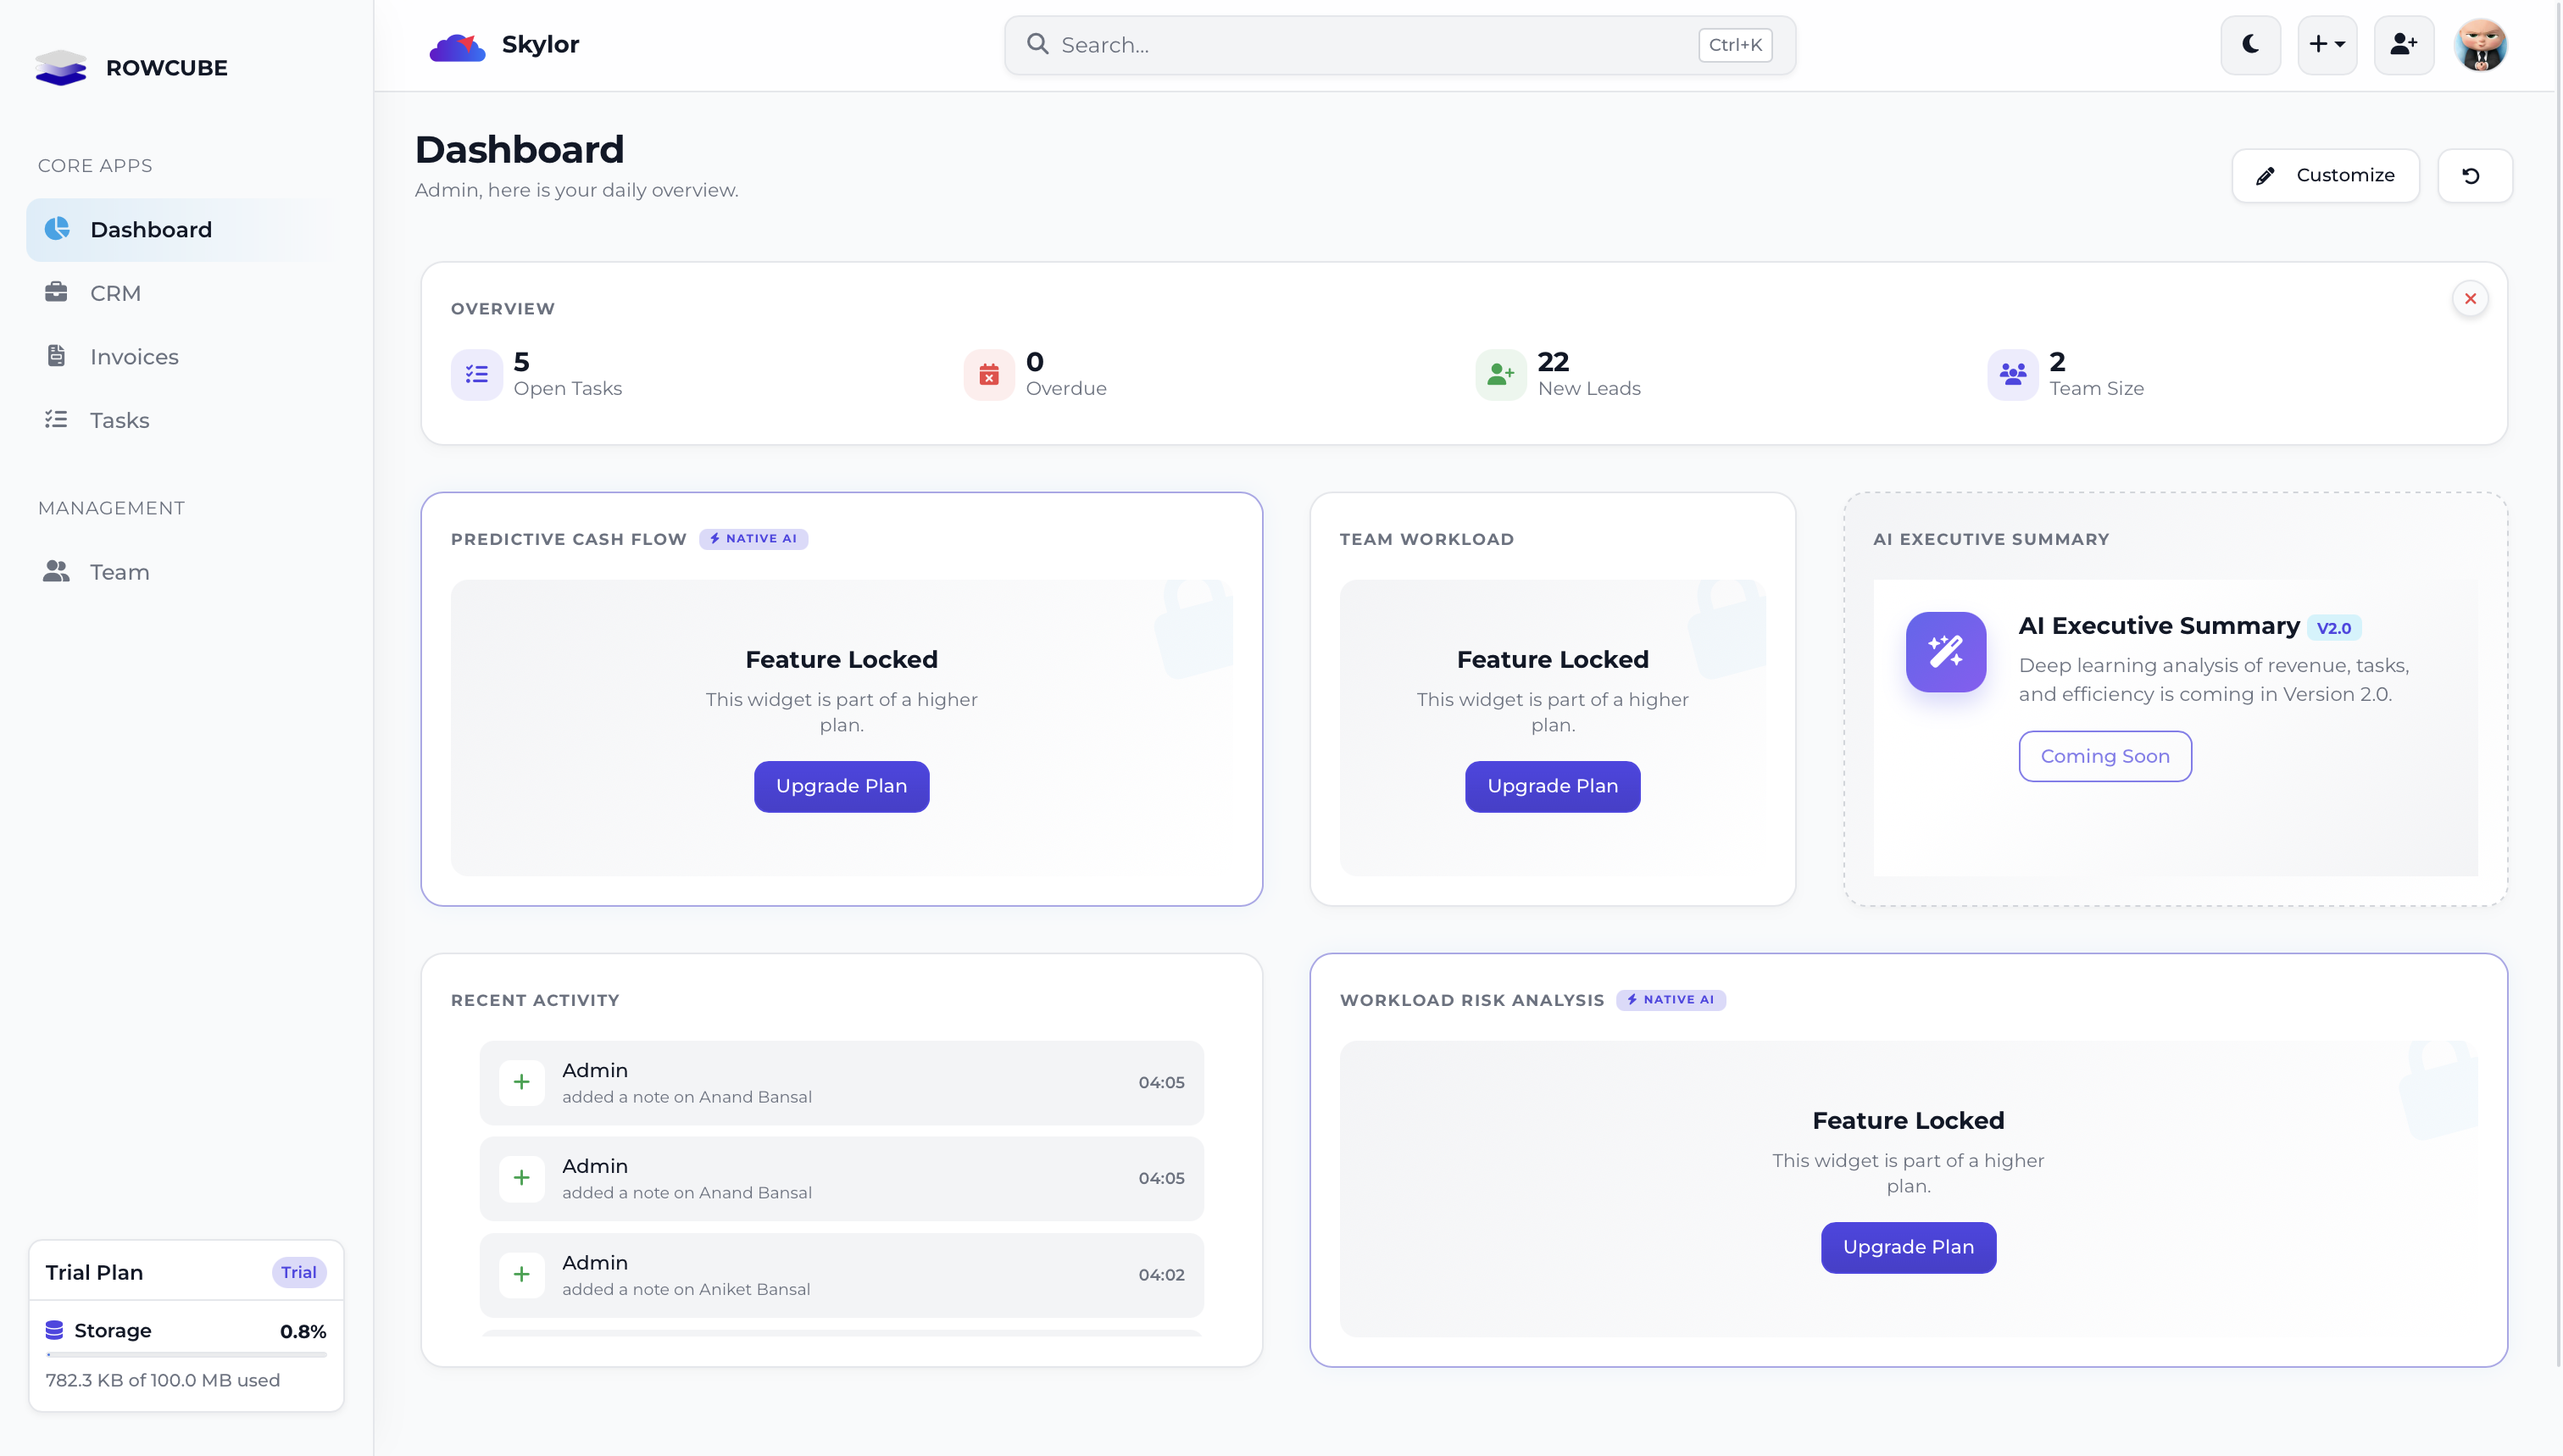
Task: Open the Team management page
Action: pos(119,571)
